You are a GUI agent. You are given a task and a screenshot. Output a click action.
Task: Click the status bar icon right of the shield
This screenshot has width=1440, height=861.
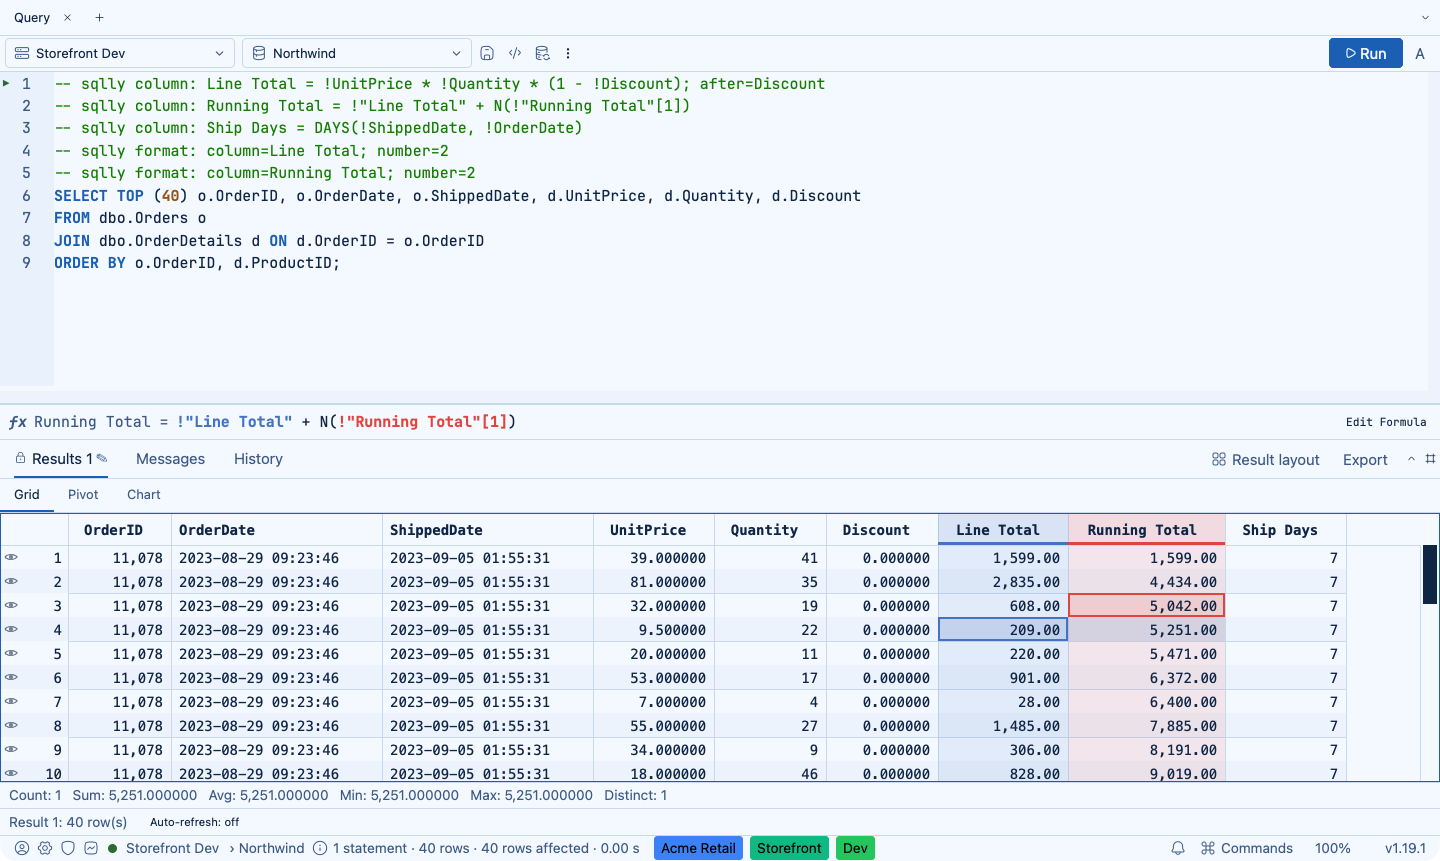pyautogui.click(x=91, y=848)
